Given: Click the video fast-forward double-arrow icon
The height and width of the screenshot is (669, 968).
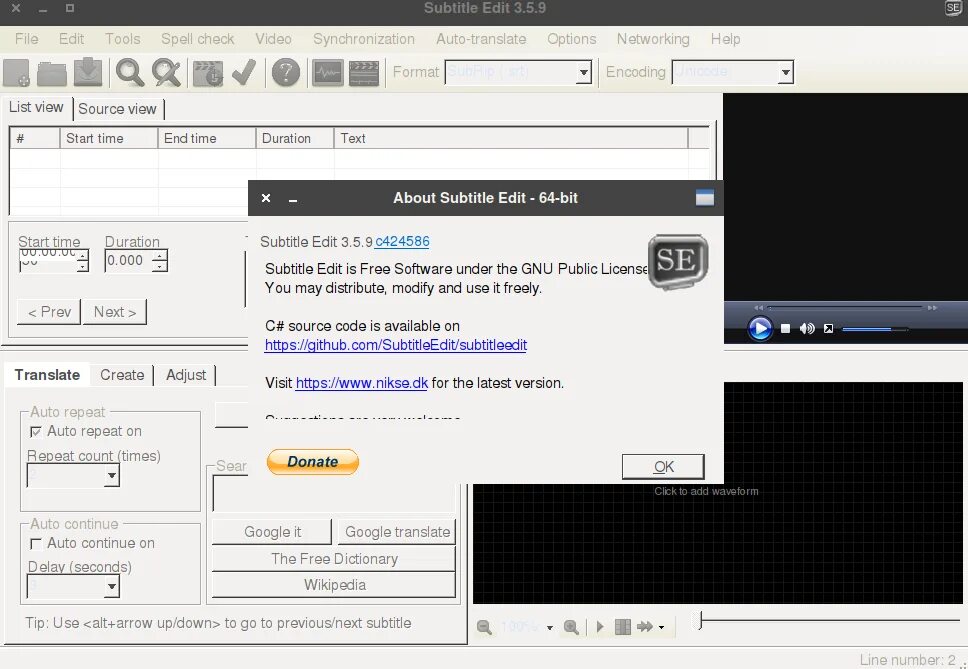Looking at the screenshot, I should pos(932,307).
